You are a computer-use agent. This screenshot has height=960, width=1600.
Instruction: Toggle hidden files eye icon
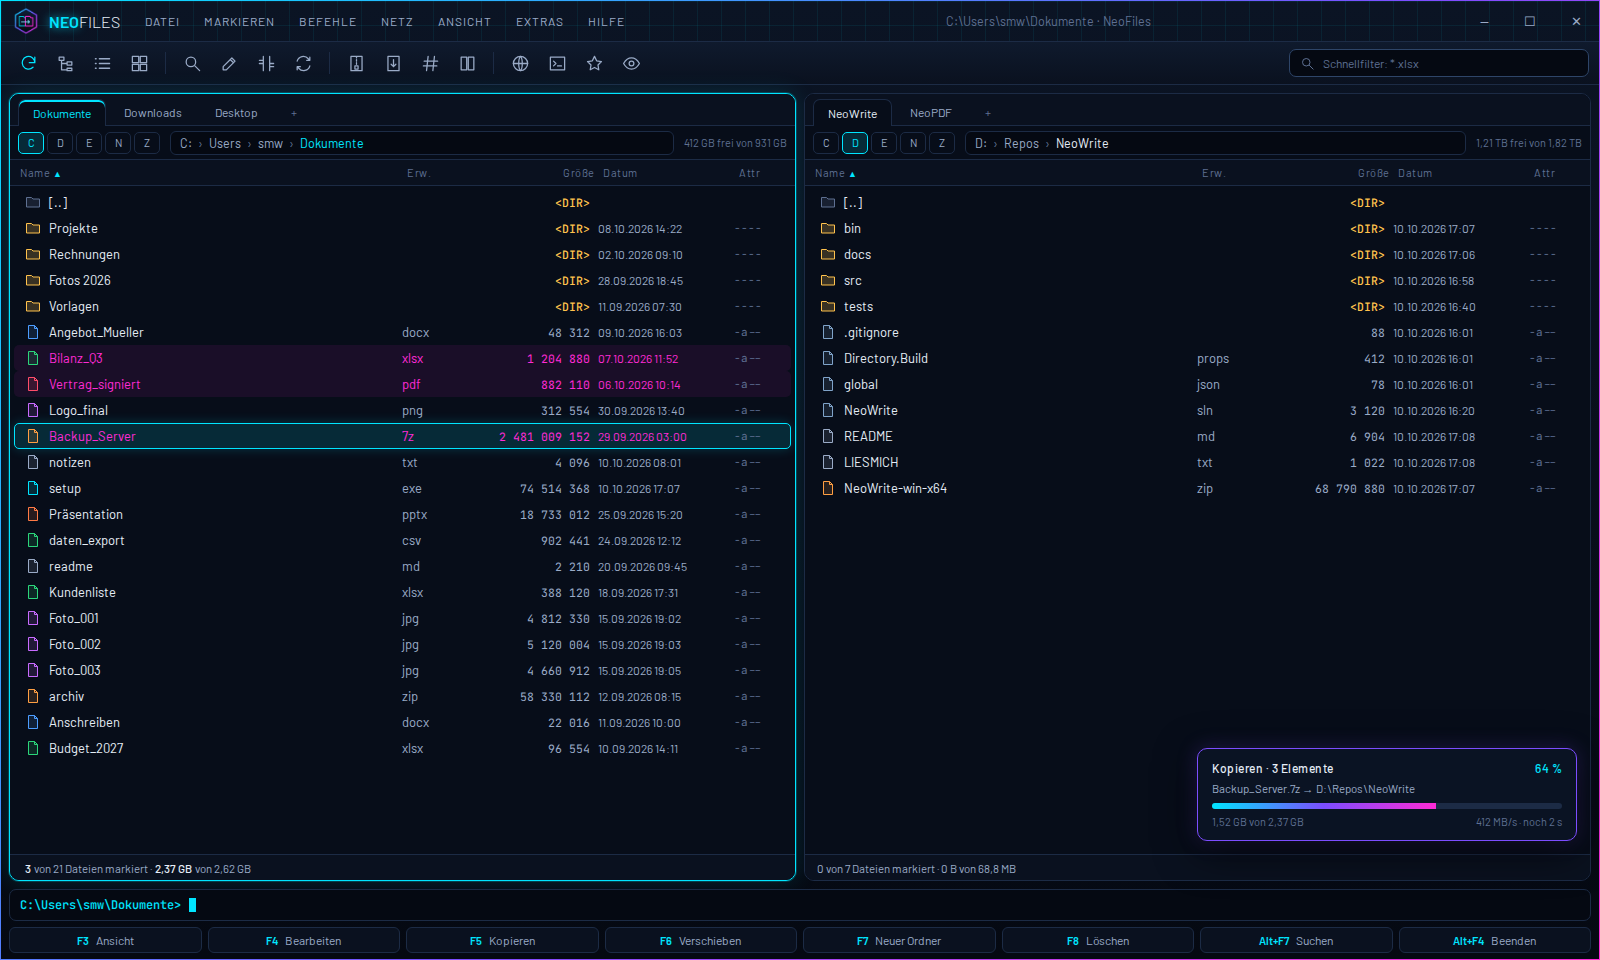631,64
